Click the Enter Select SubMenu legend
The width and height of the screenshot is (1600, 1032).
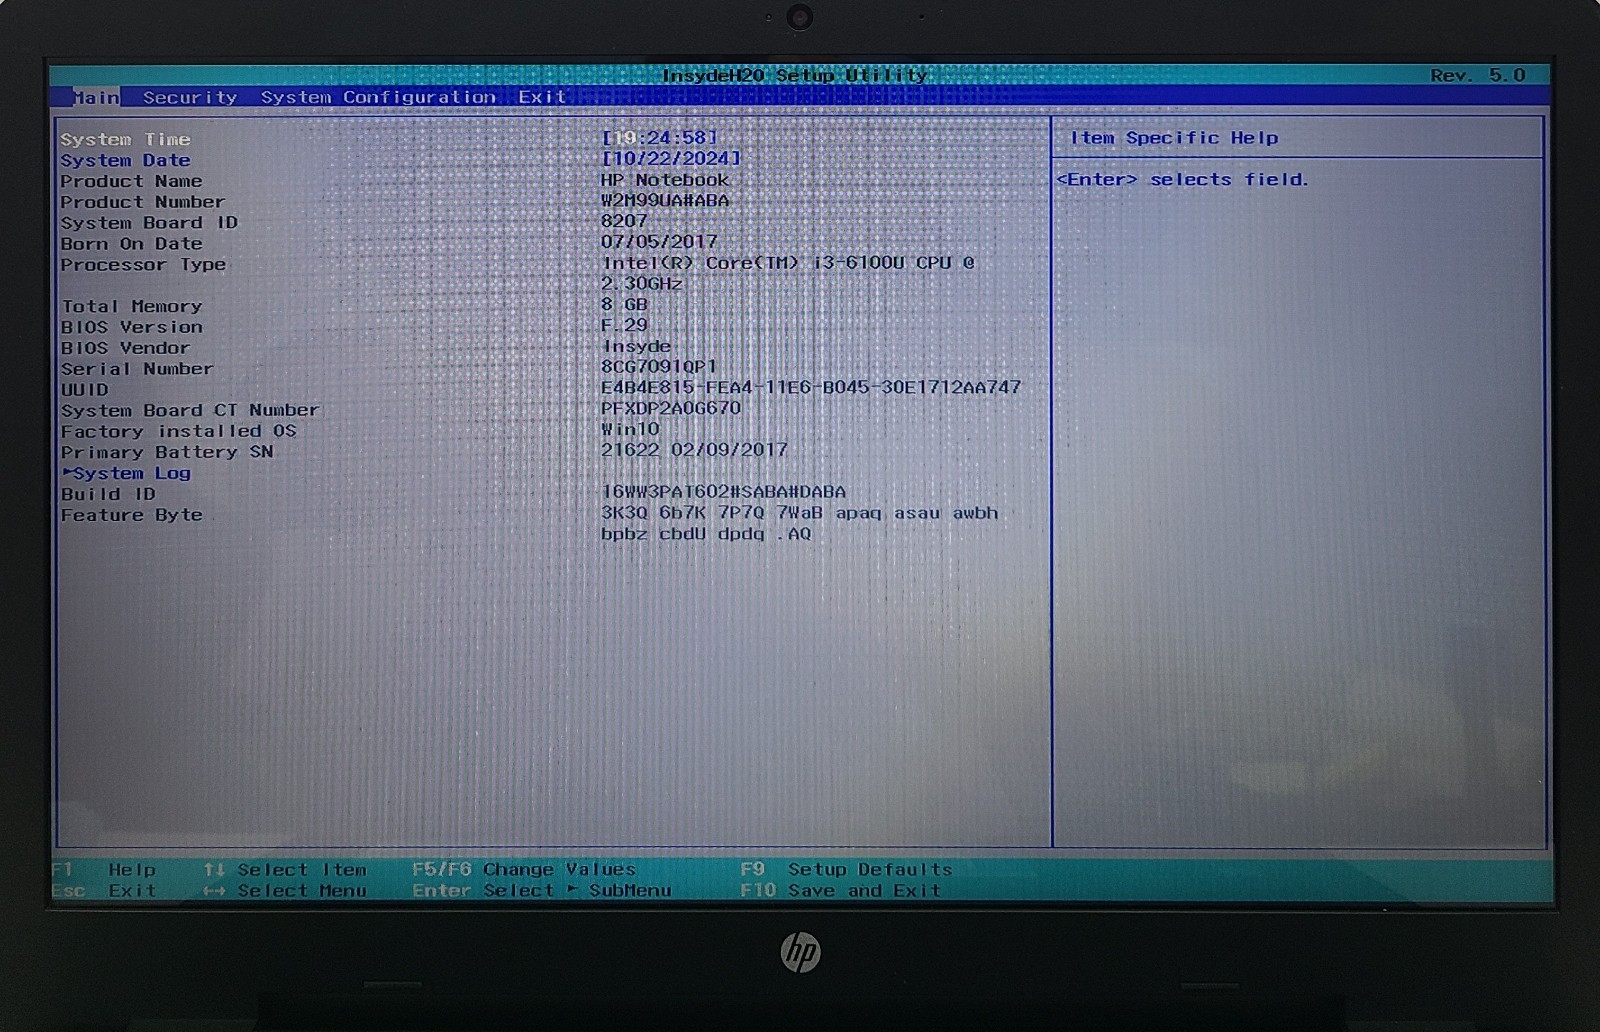pyautogui.click(x=542, y=890)
